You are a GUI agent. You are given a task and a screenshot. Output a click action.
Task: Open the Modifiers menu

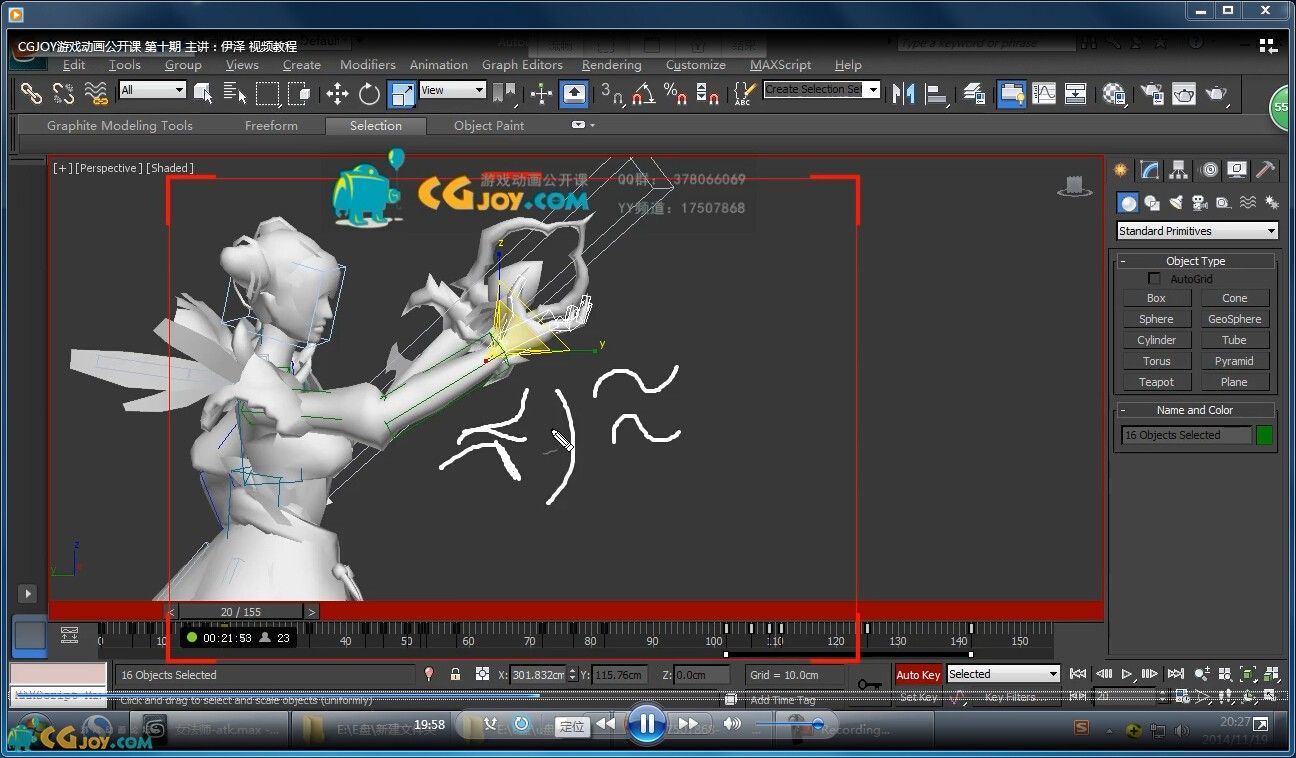(x=368, y=65)
